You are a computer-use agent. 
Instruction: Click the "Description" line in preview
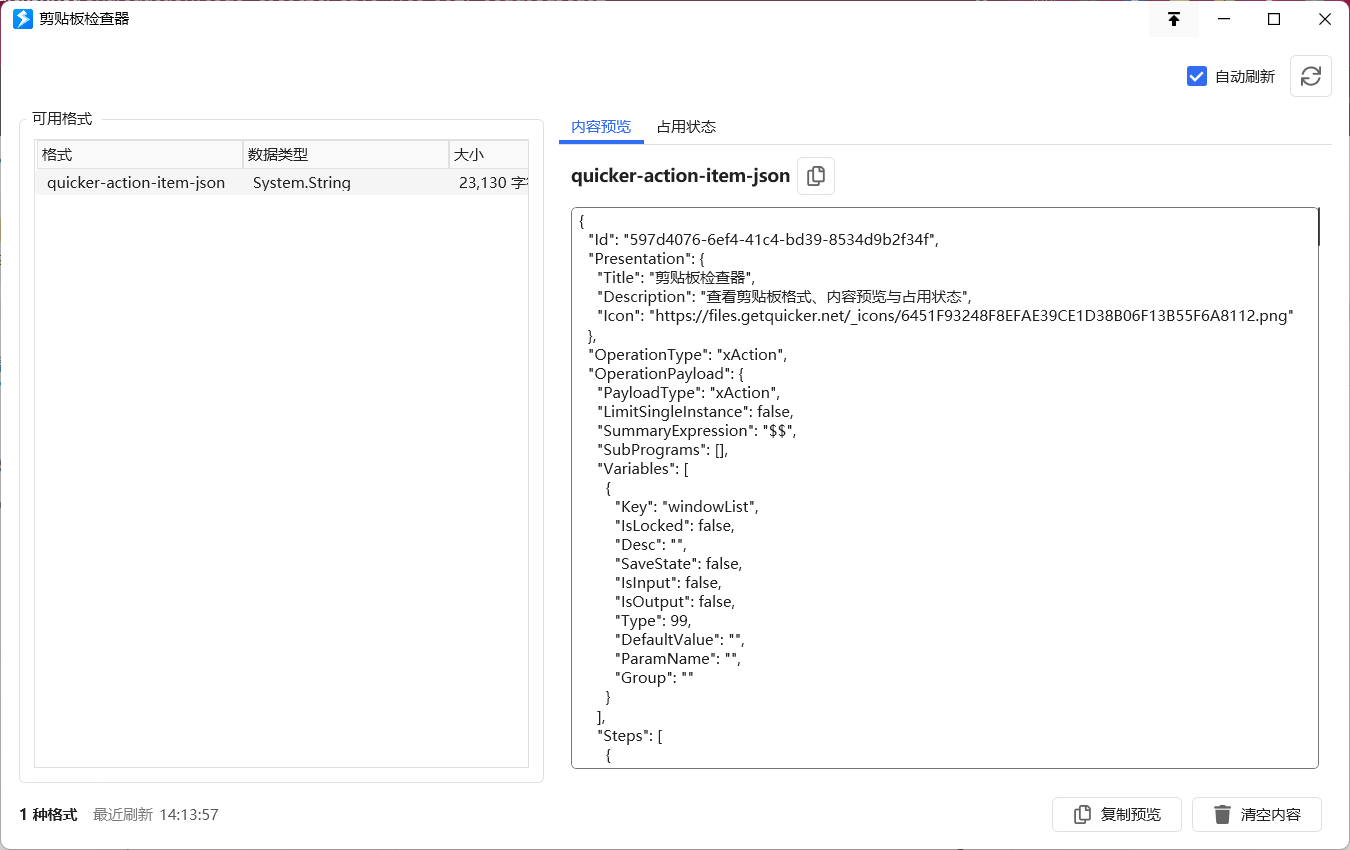pyautogui.click(x=784, y=297)
